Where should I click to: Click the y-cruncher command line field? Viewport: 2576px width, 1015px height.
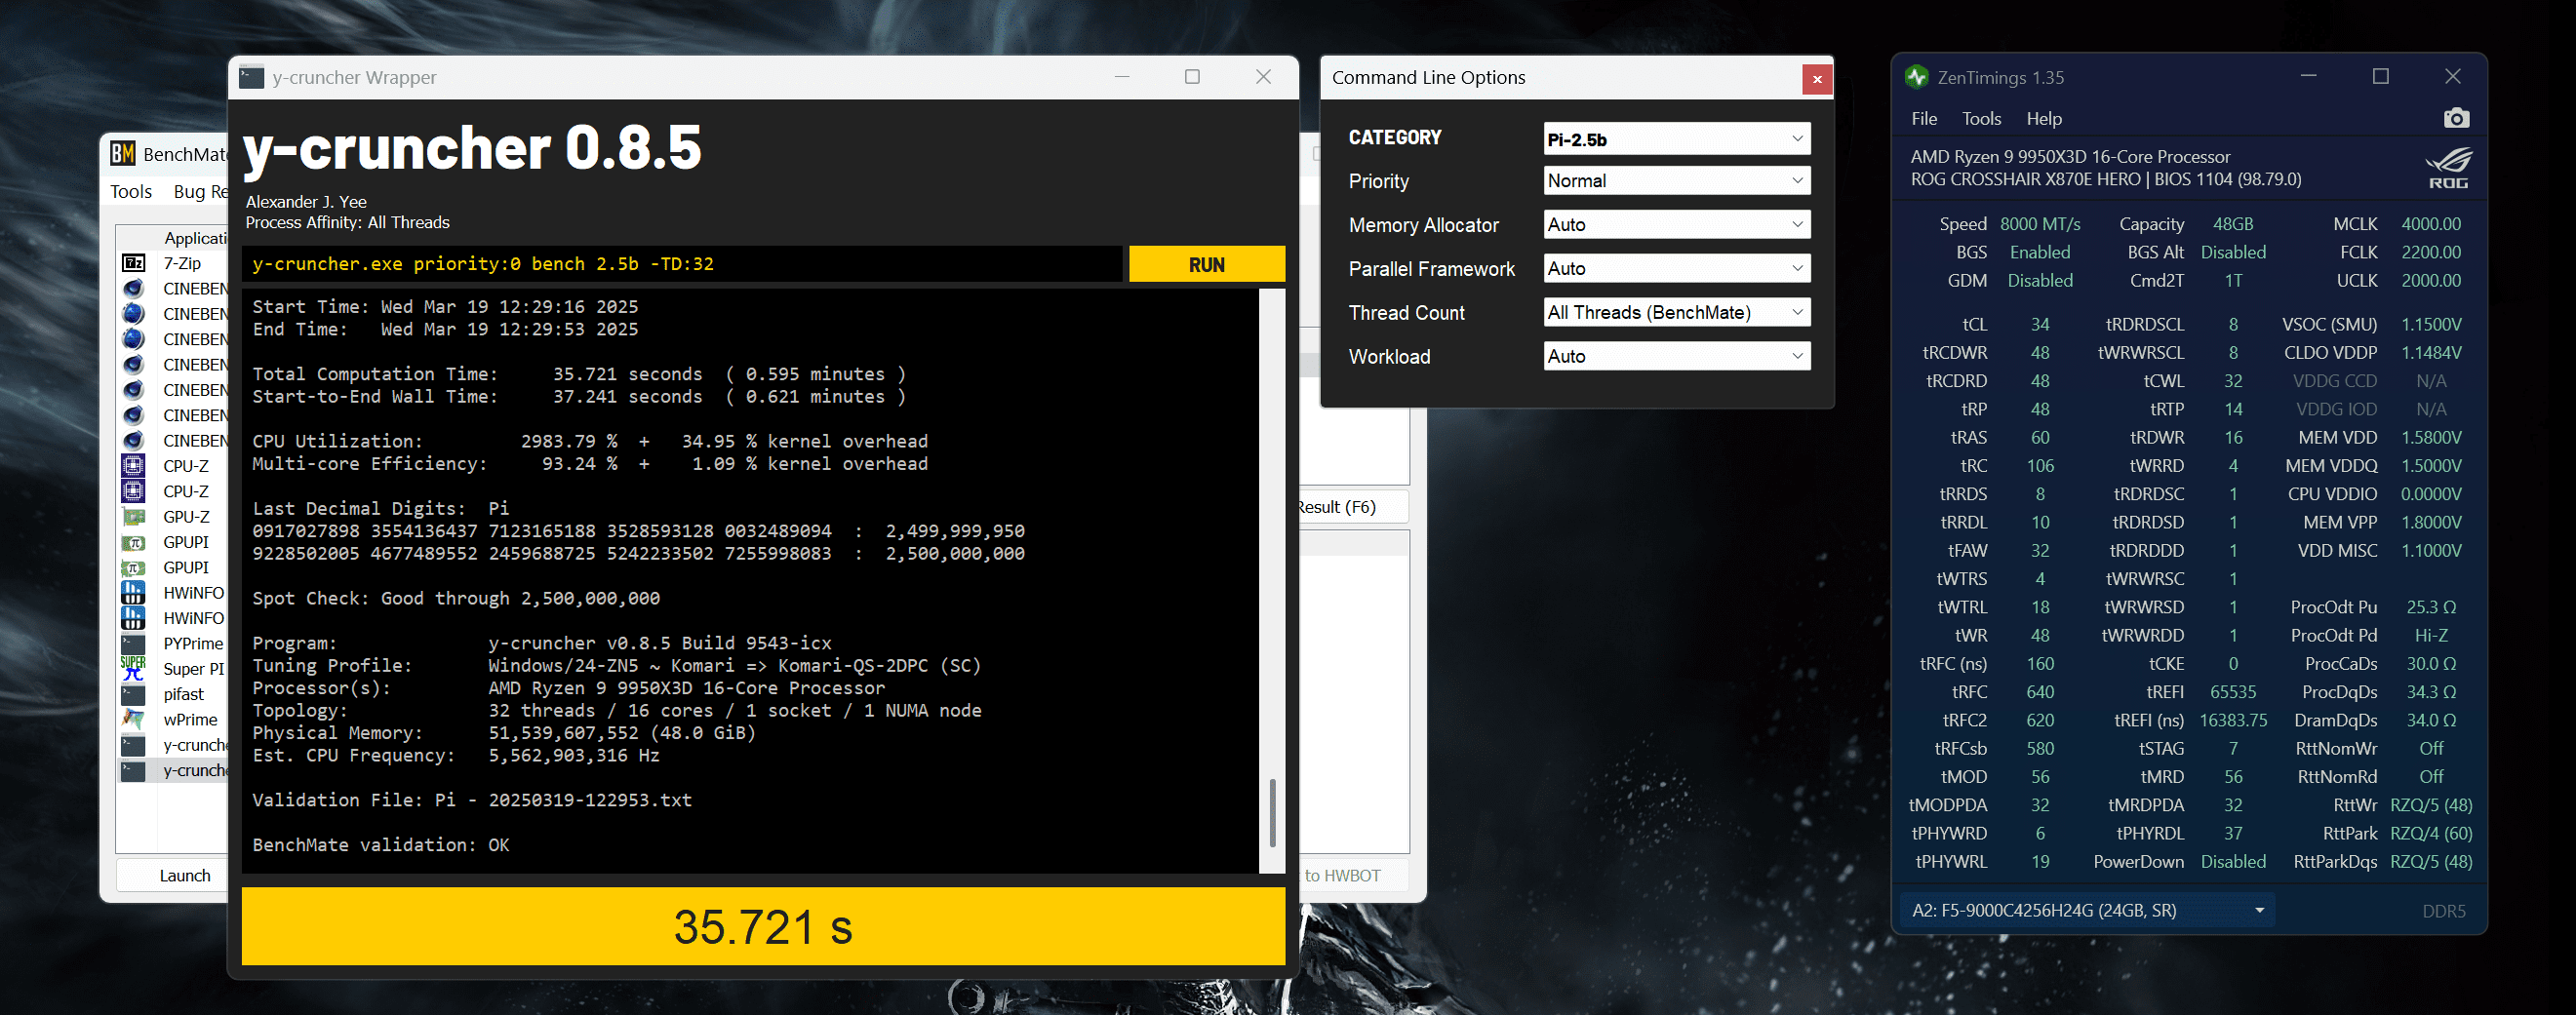[x=682, y=264]
